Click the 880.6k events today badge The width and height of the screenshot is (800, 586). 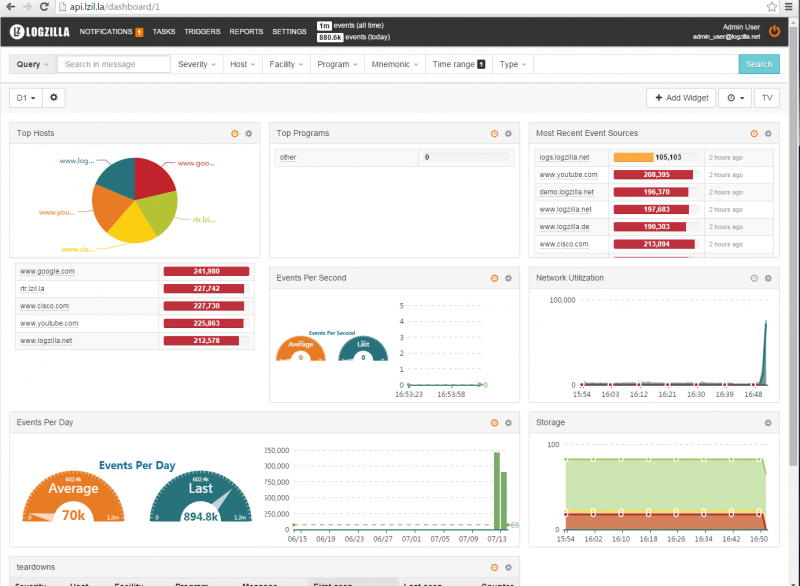tap(330, 37)
